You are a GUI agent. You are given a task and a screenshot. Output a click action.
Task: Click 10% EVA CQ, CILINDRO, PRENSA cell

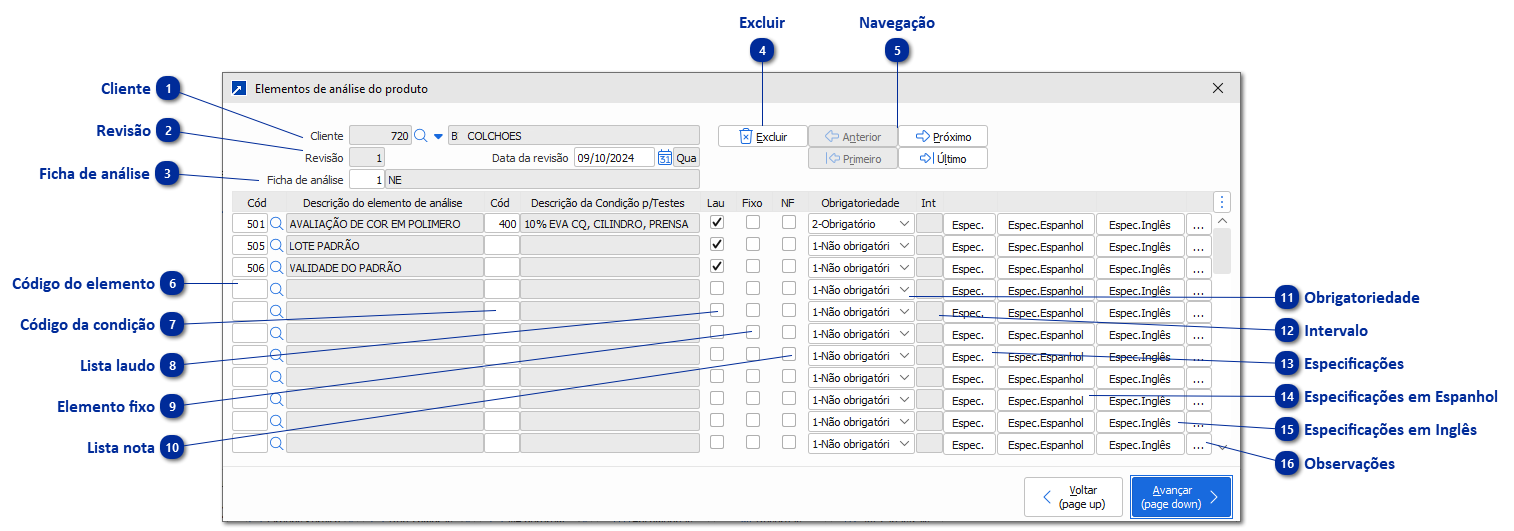610,224
